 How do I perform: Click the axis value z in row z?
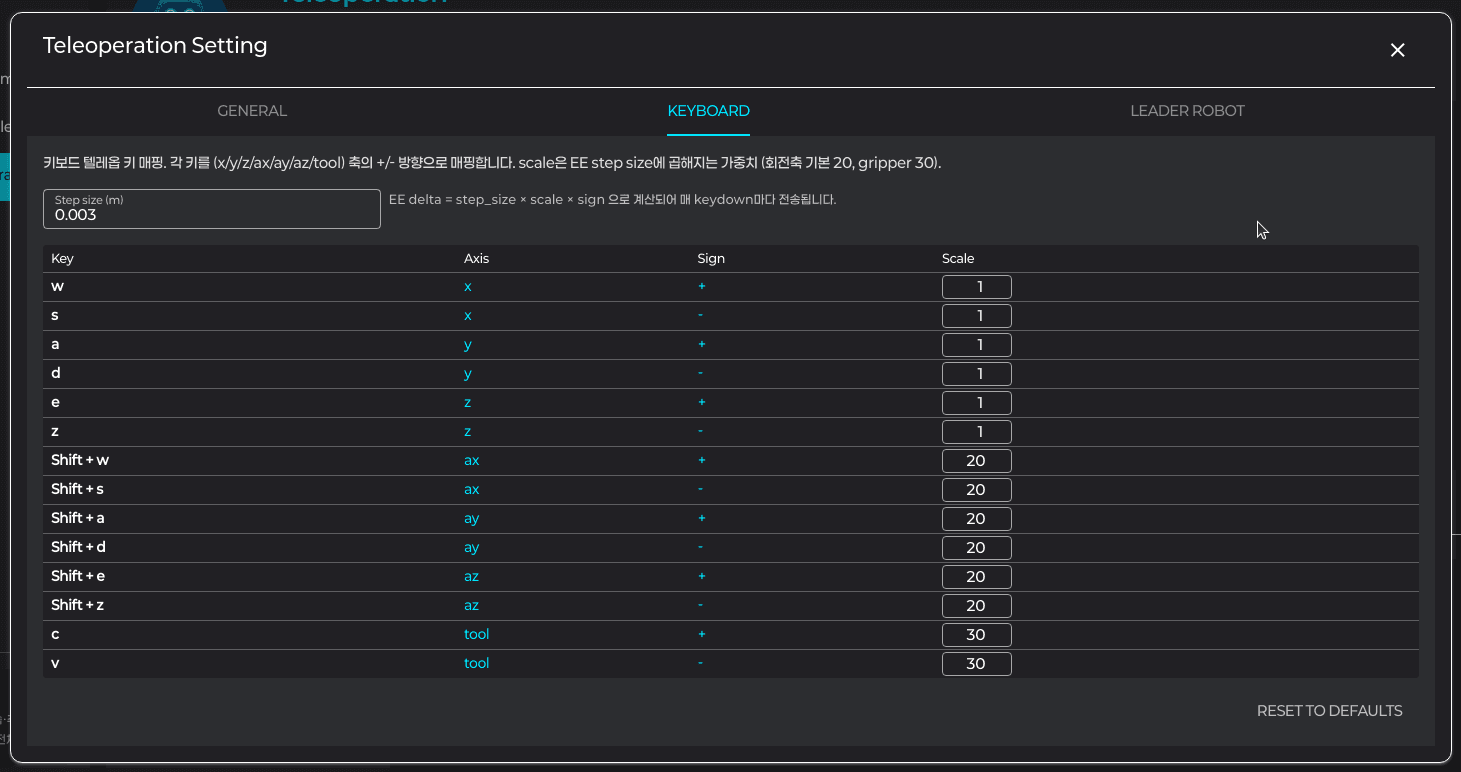[468, 432]
